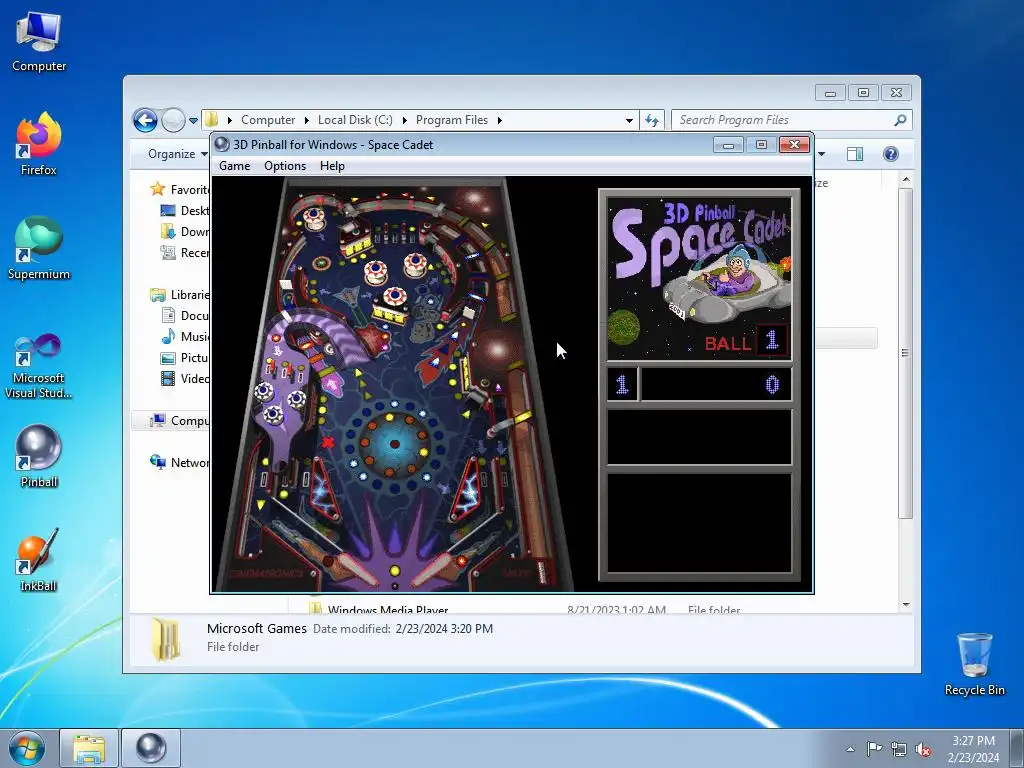Launch Supermium from the desktop
The width and height of the screenshot is (1024, 768).
pyautogui.click(x=39, y=249)
